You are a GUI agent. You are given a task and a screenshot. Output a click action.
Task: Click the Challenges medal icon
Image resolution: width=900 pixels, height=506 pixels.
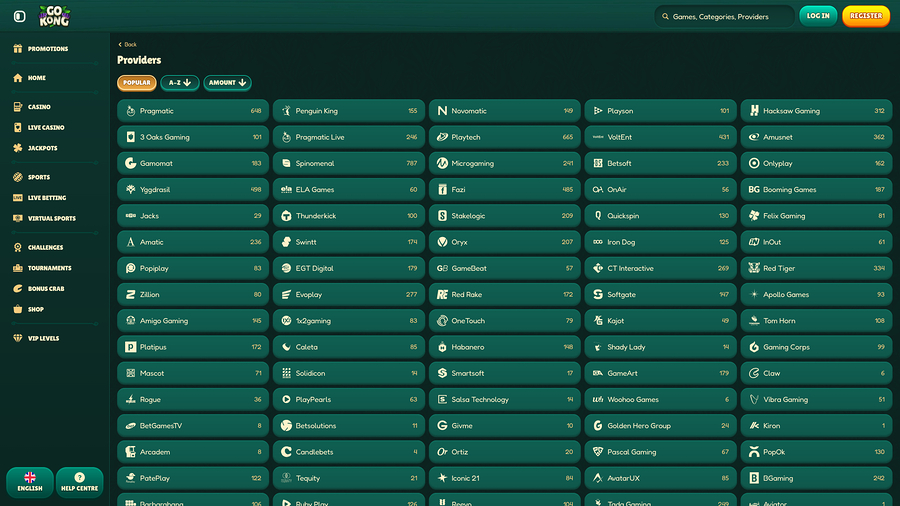[18, 247]
